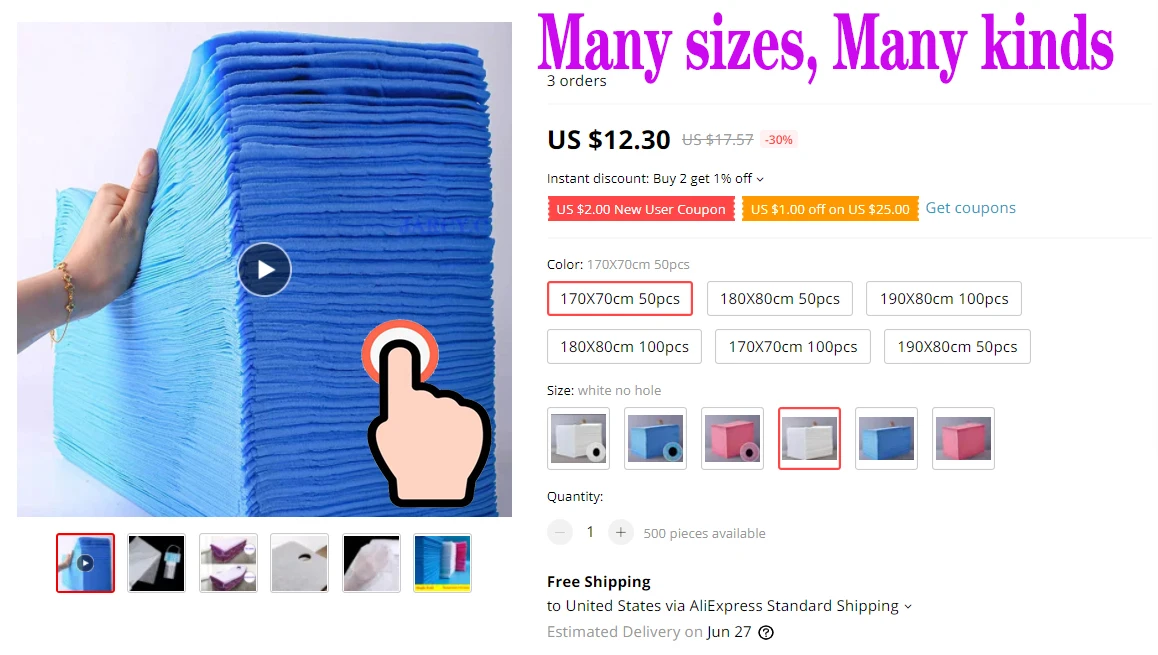Expand the Instant discount dropdown arrow
Screen dimensions: 1158x655
760,179
